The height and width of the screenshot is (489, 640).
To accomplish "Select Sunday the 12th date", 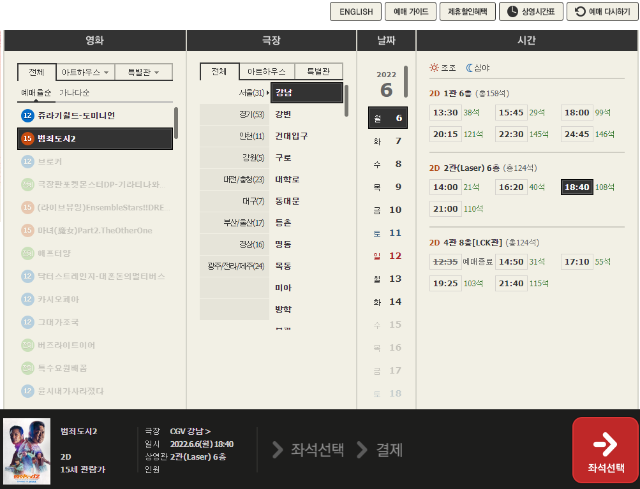I will (388, 256).
